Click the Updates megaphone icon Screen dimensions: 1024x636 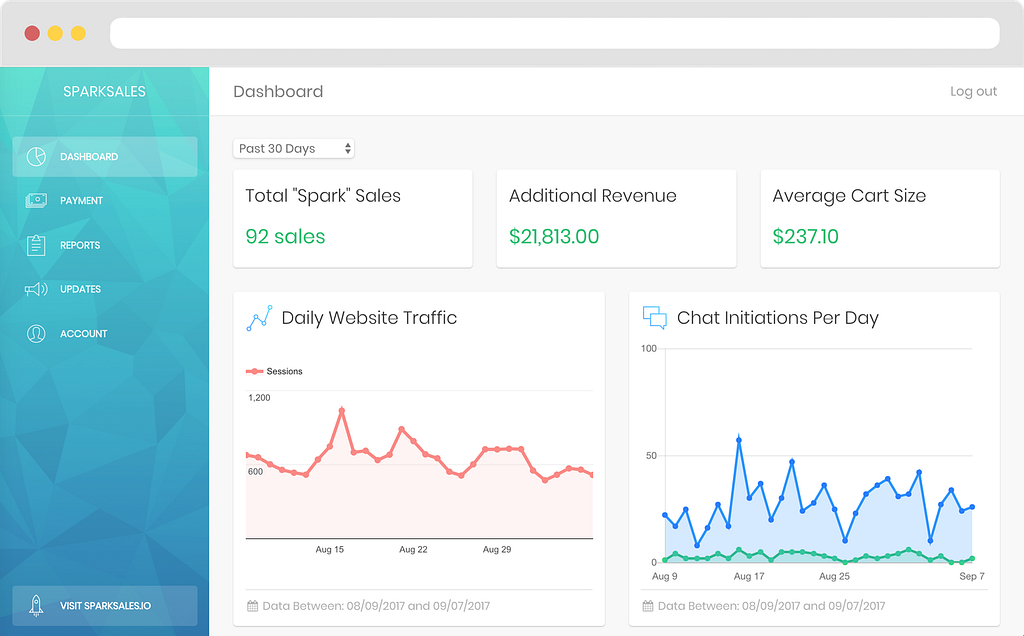click(x=36, y=289)
